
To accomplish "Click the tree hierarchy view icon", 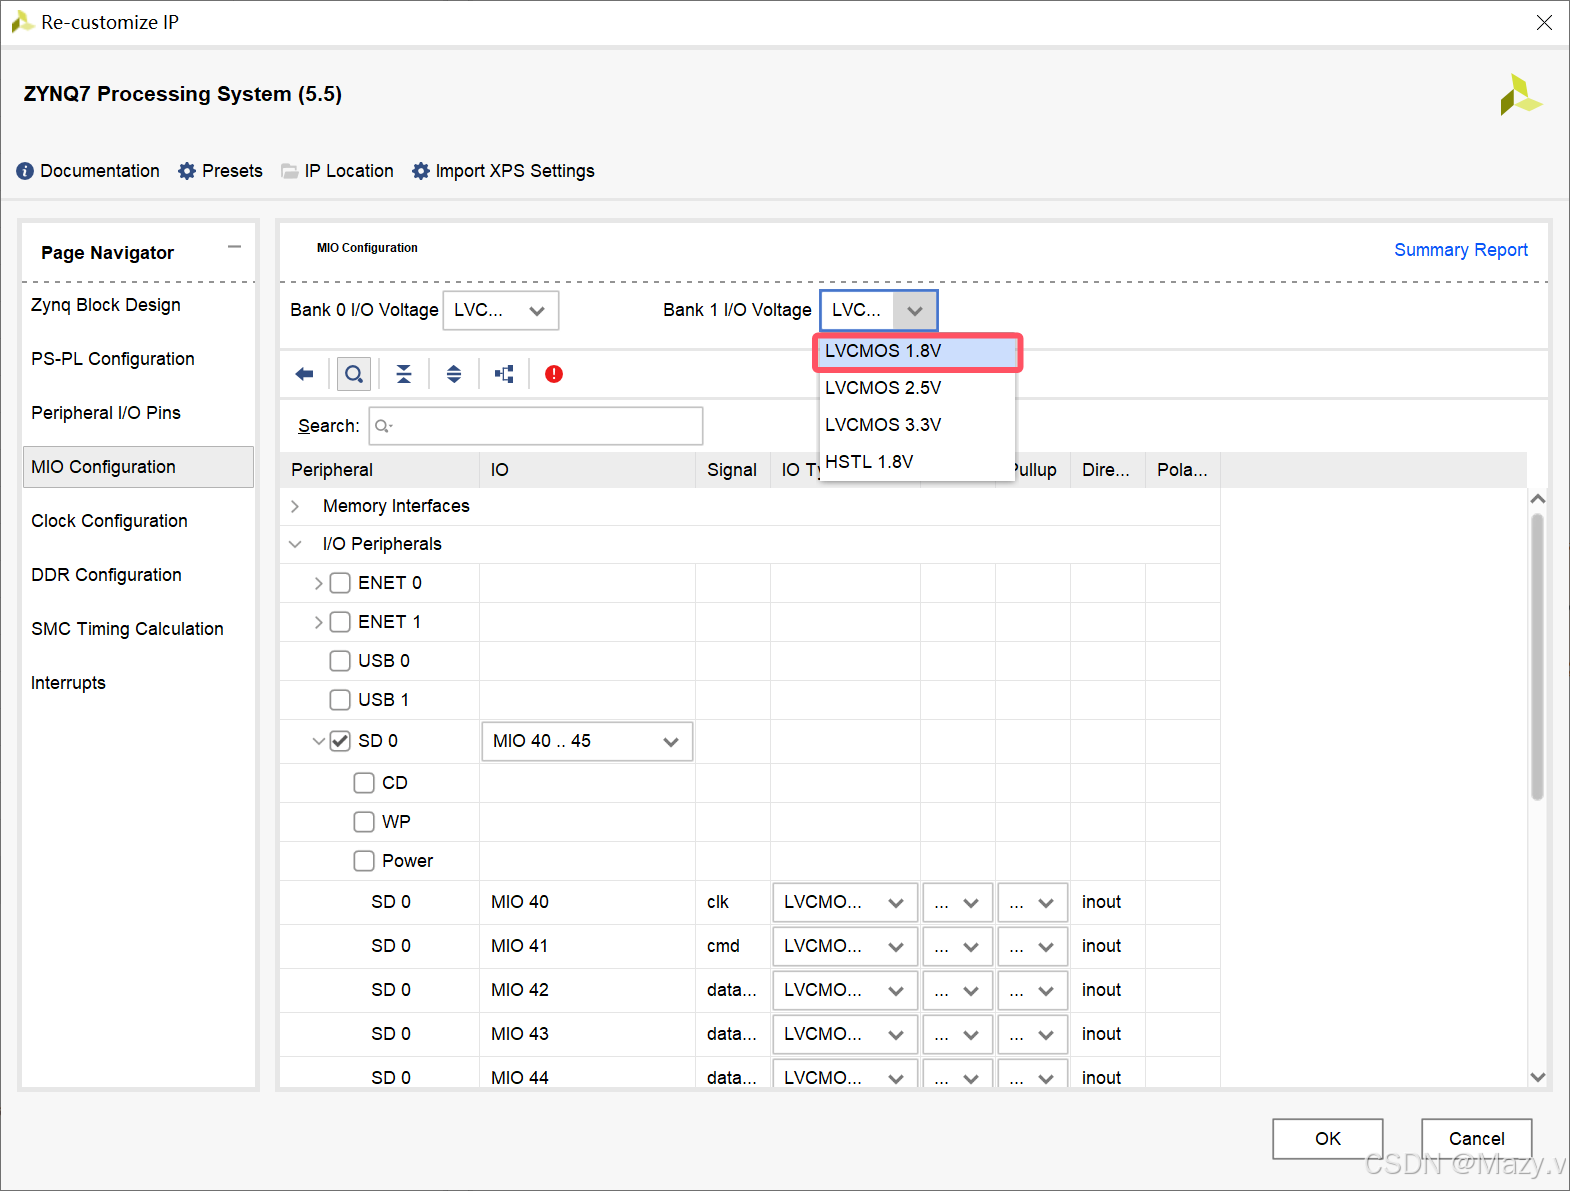I will point(504,374).
